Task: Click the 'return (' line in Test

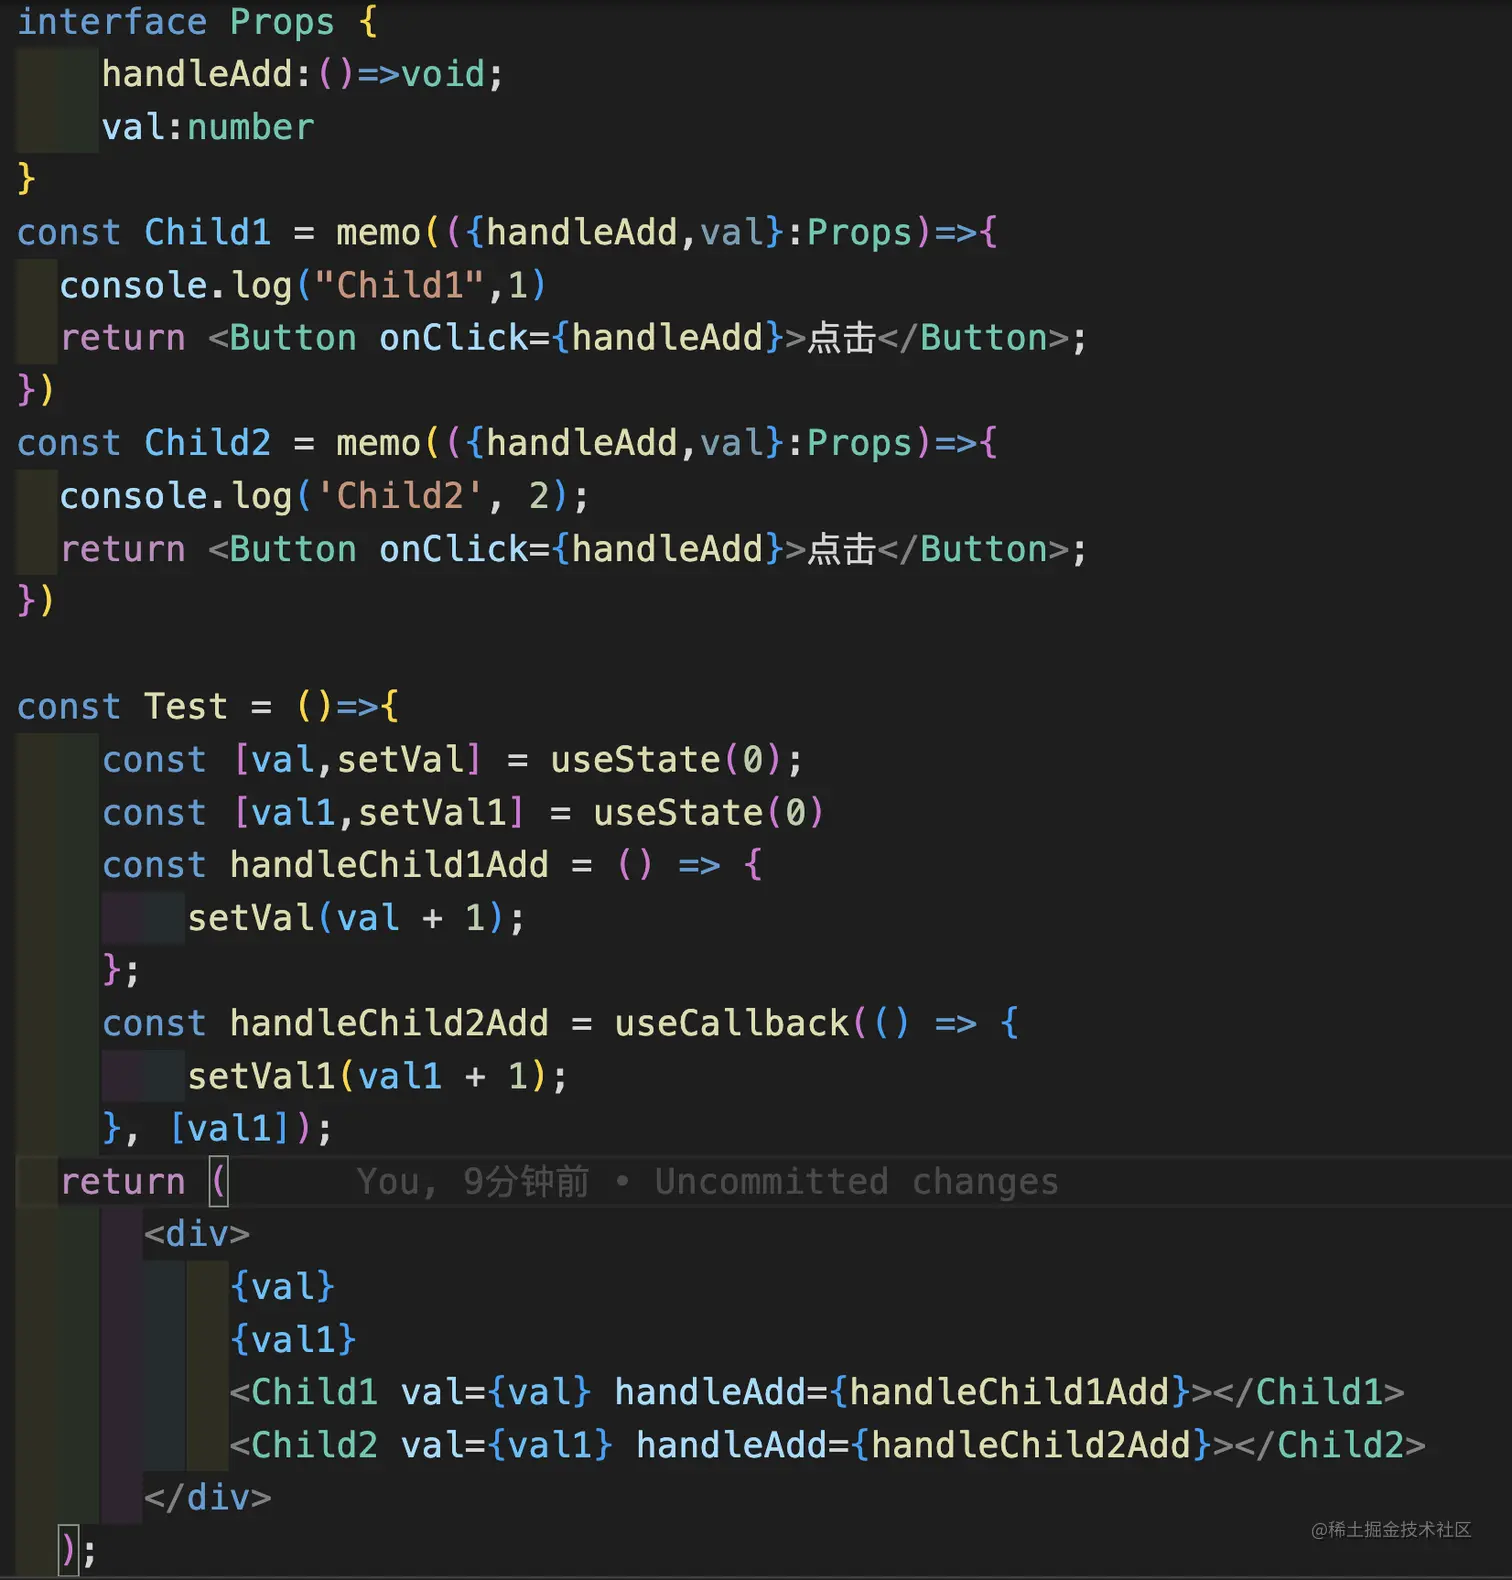Action: pyautogui.click(x=145, y=1182)
